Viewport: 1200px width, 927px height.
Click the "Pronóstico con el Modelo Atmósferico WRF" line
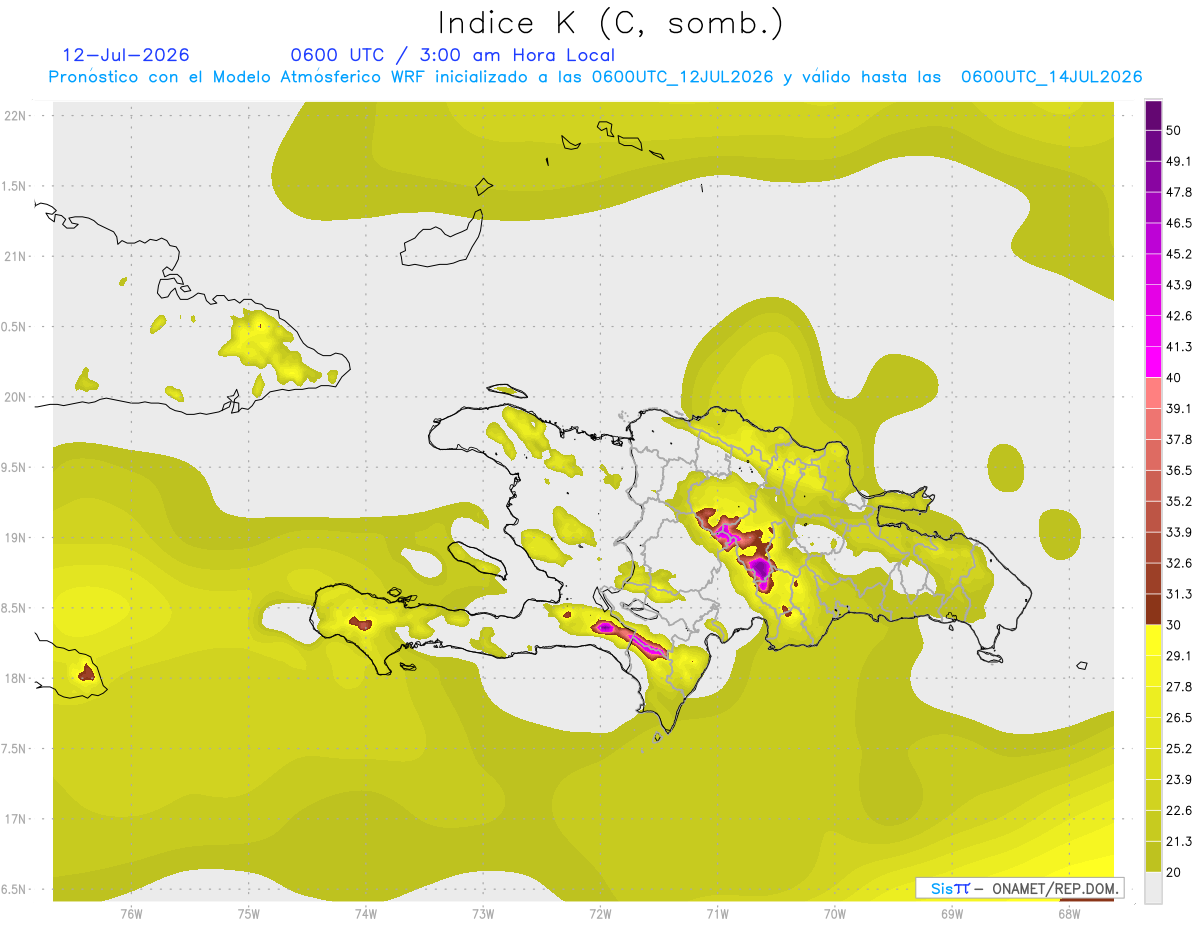[x=596, y=77]
